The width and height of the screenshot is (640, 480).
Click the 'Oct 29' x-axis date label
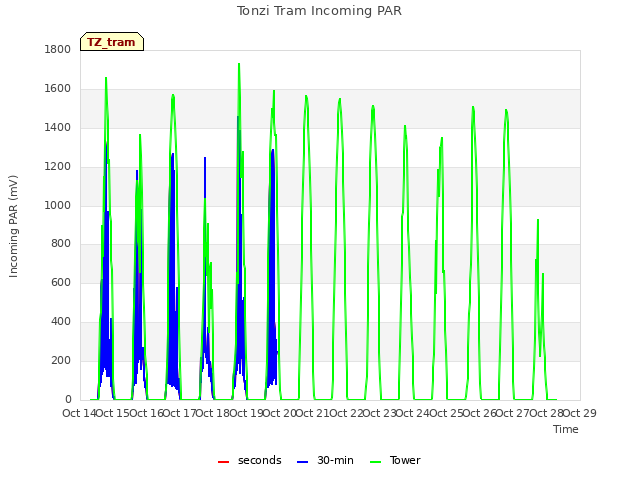click(580, 413)
